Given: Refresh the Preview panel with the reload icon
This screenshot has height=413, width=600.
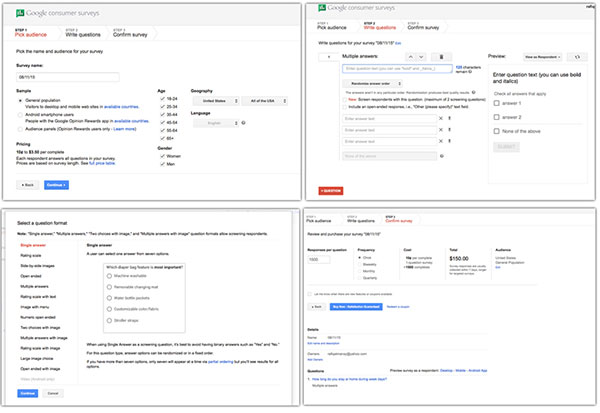Looking at the screenshot, I should pyautogui.click(x=577, y=57).
